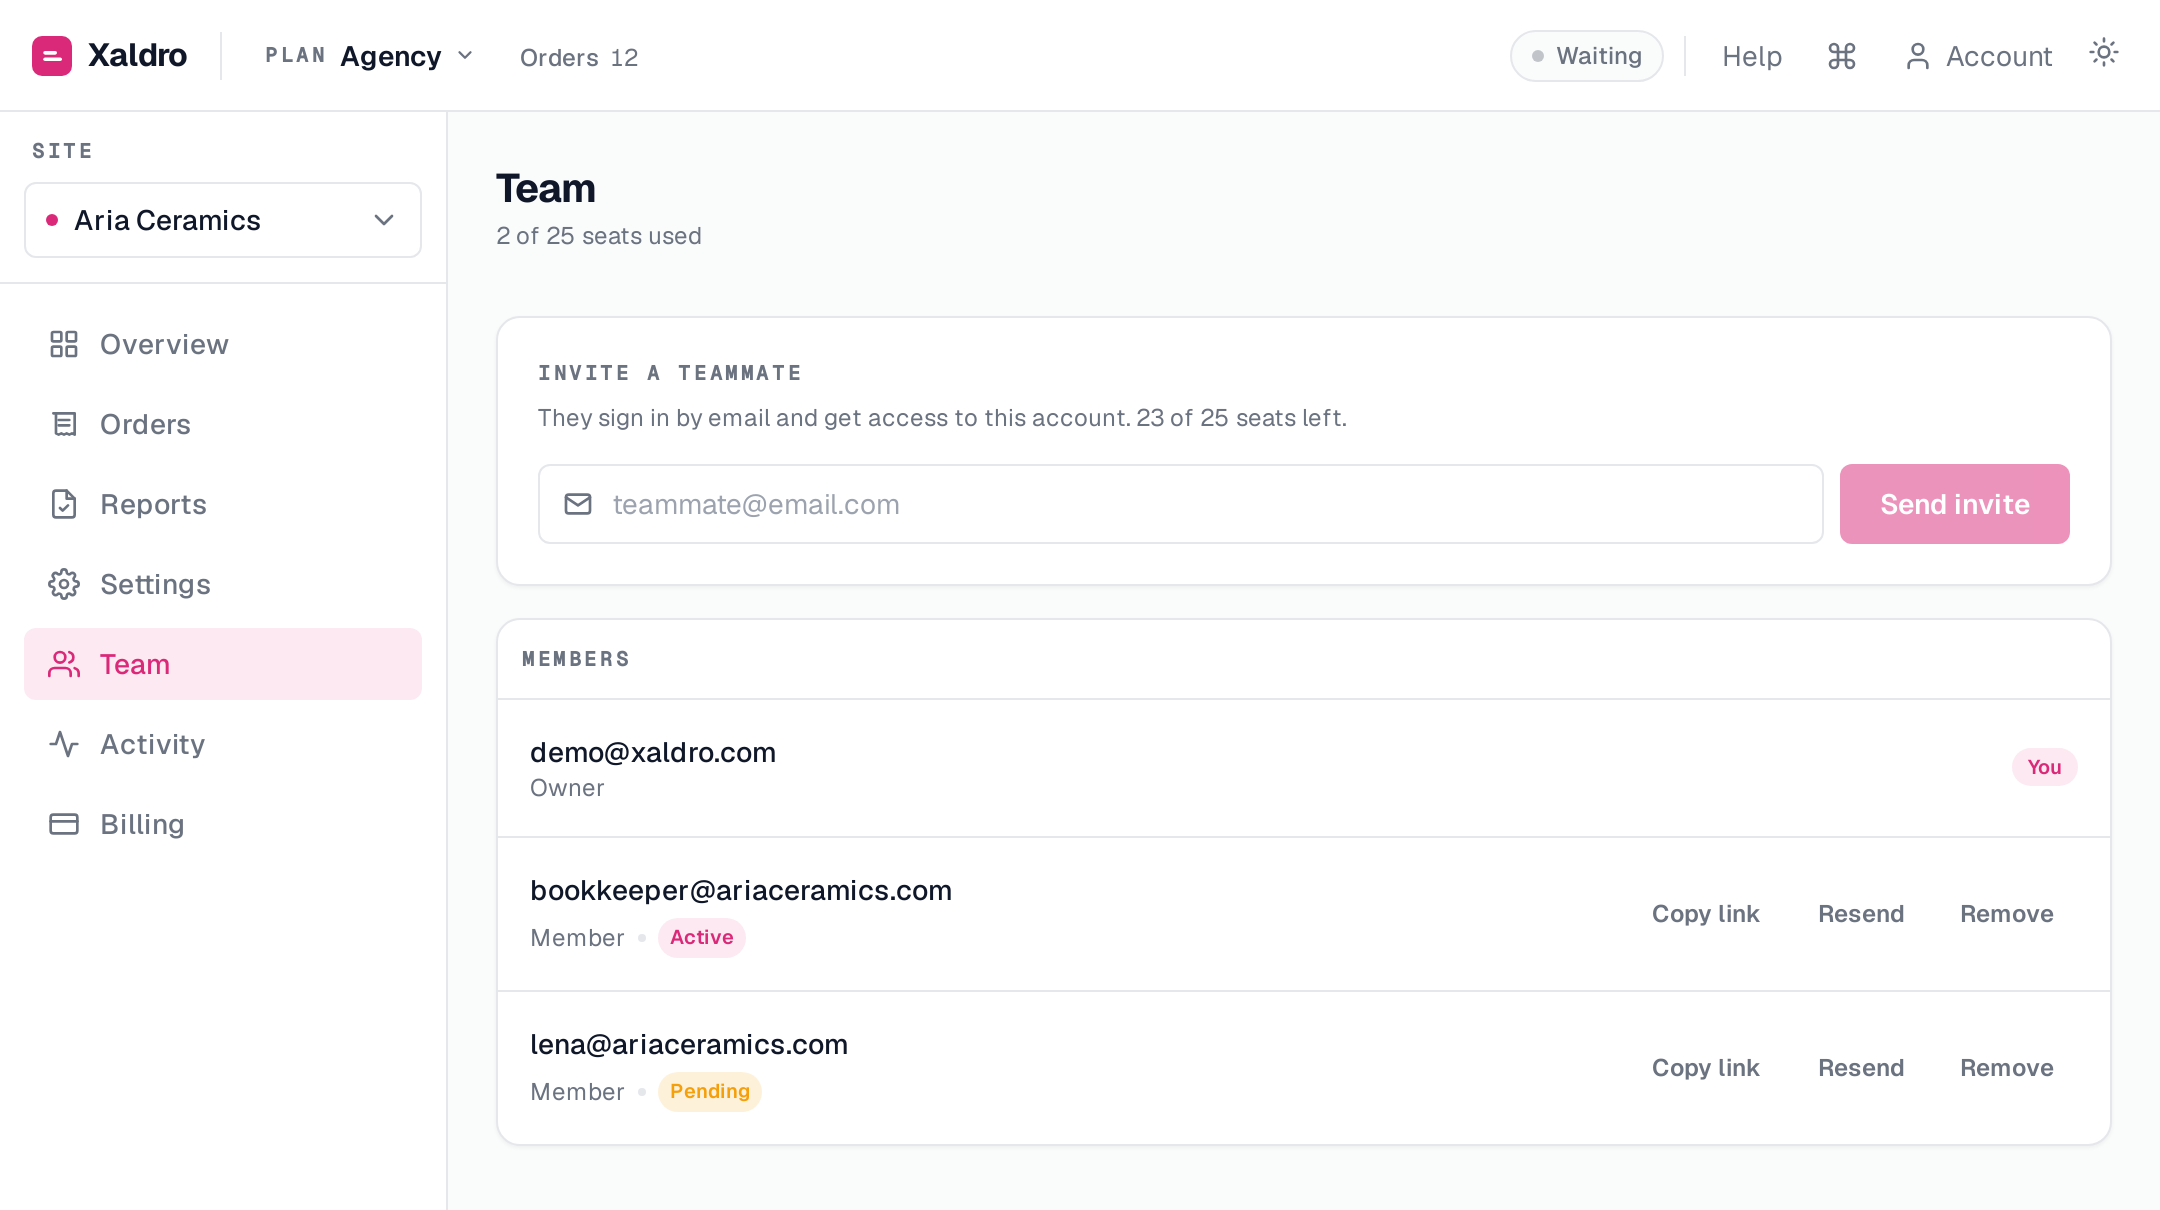Viewport: 2160px width, 1210px height.
Task: Open the Account menu label
Action: [1998, 56]
